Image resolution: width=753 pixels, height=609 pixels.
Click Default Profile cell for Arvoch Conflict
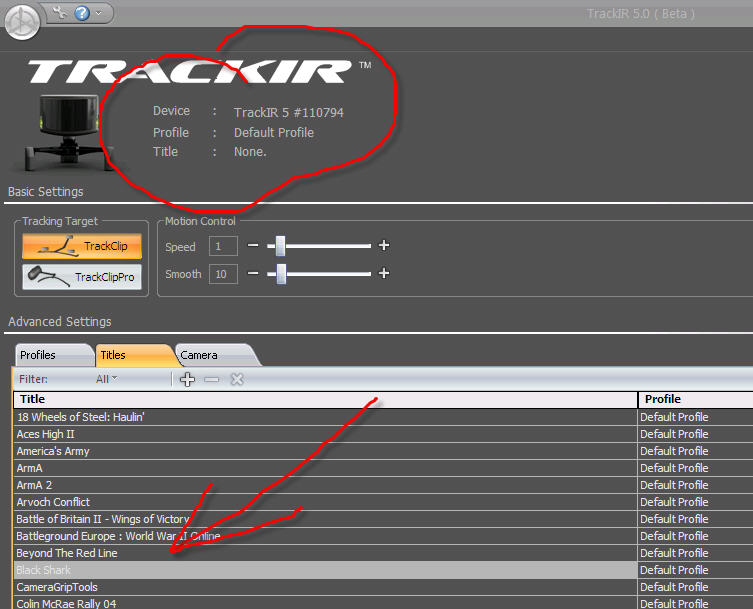[x=695, y=502]
